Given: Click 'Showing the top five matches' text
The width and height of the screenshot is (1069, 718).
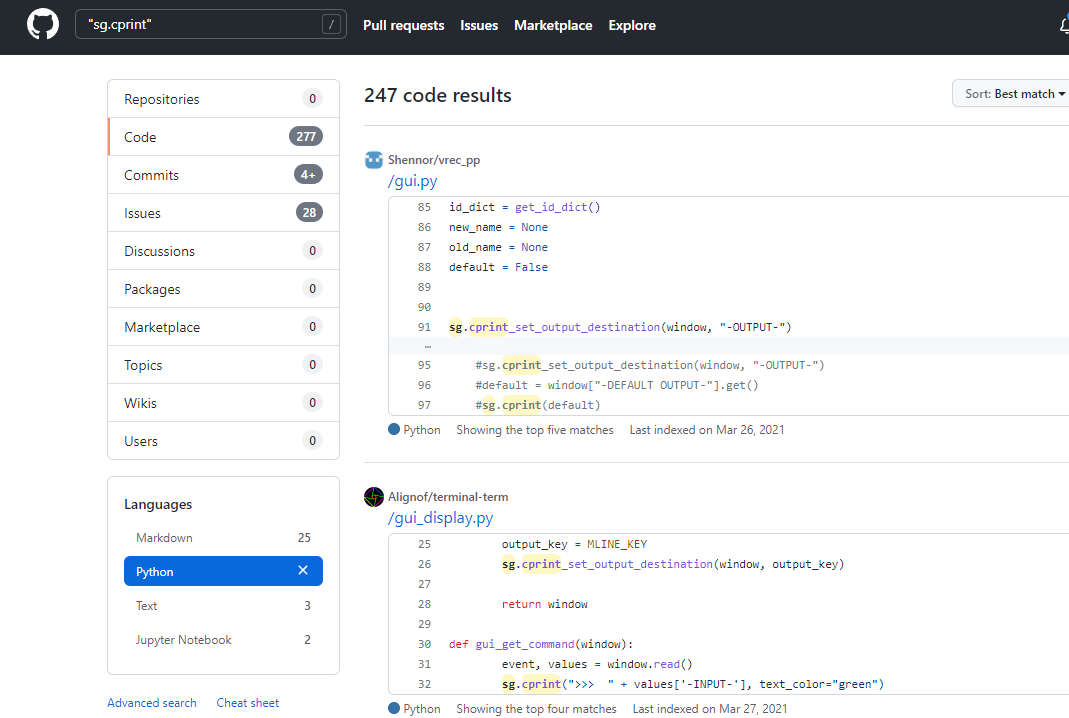Looking at the screenshot, I should [534, 430].
